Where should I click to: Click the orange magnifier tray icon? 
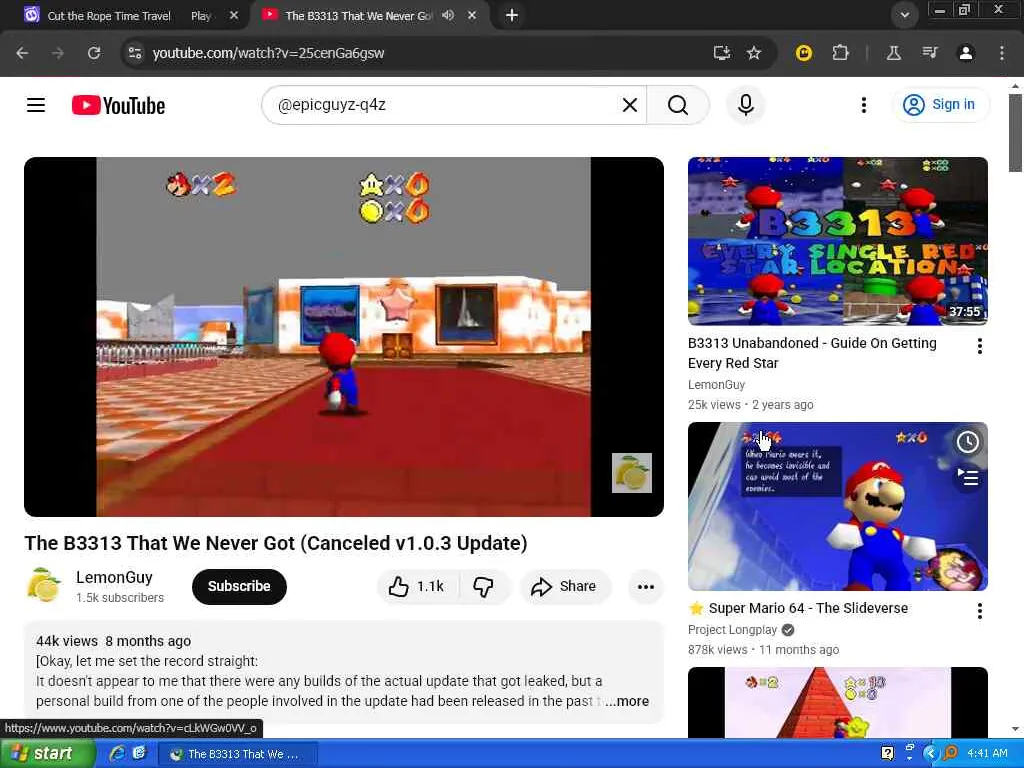tap(950, 754)
